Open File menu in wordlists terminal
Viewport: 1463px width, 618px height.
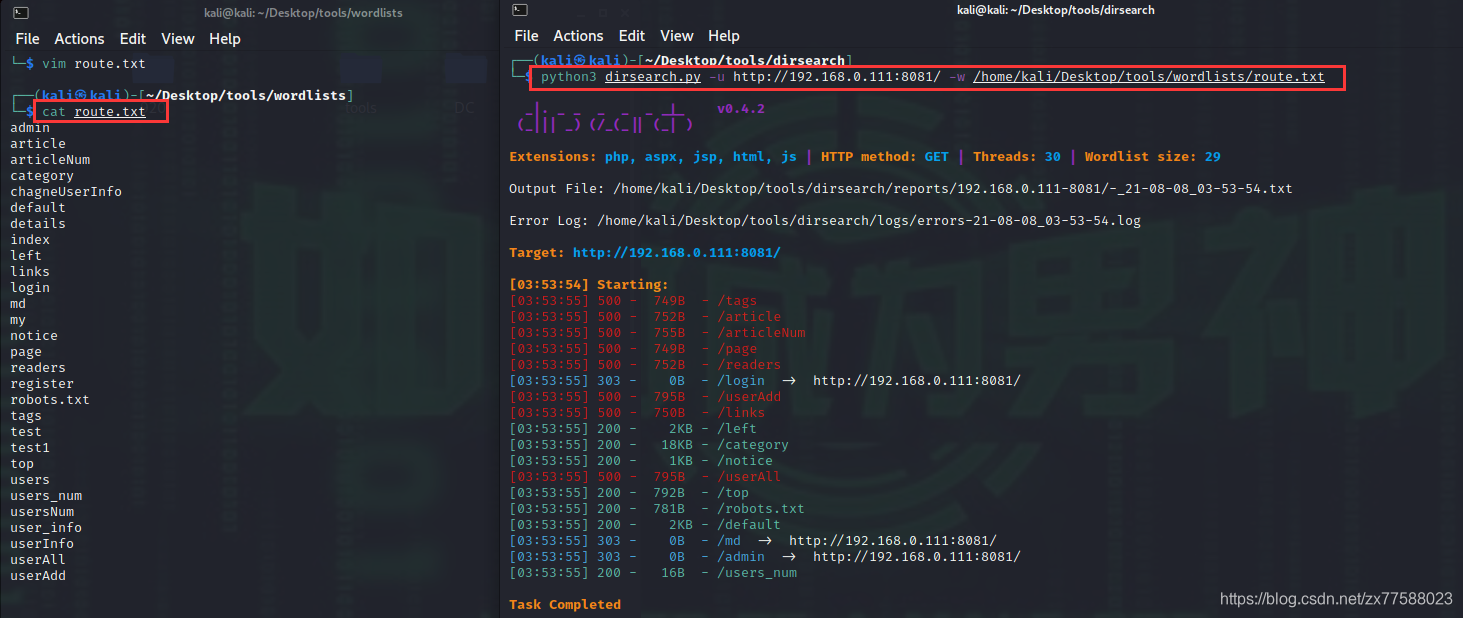pos(28,39)
